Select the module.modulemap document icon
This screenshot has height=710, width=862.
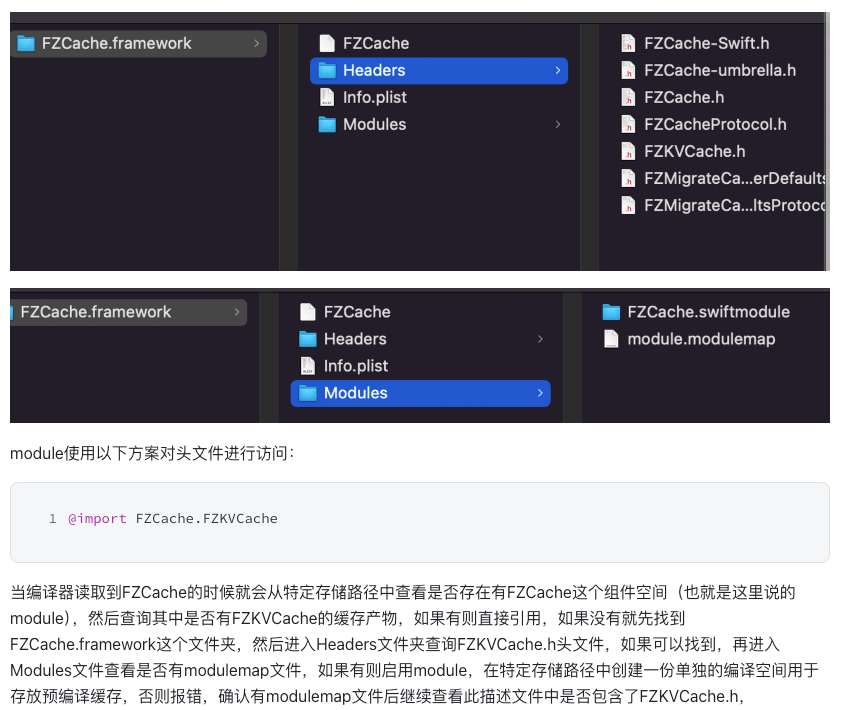point(611,339)
